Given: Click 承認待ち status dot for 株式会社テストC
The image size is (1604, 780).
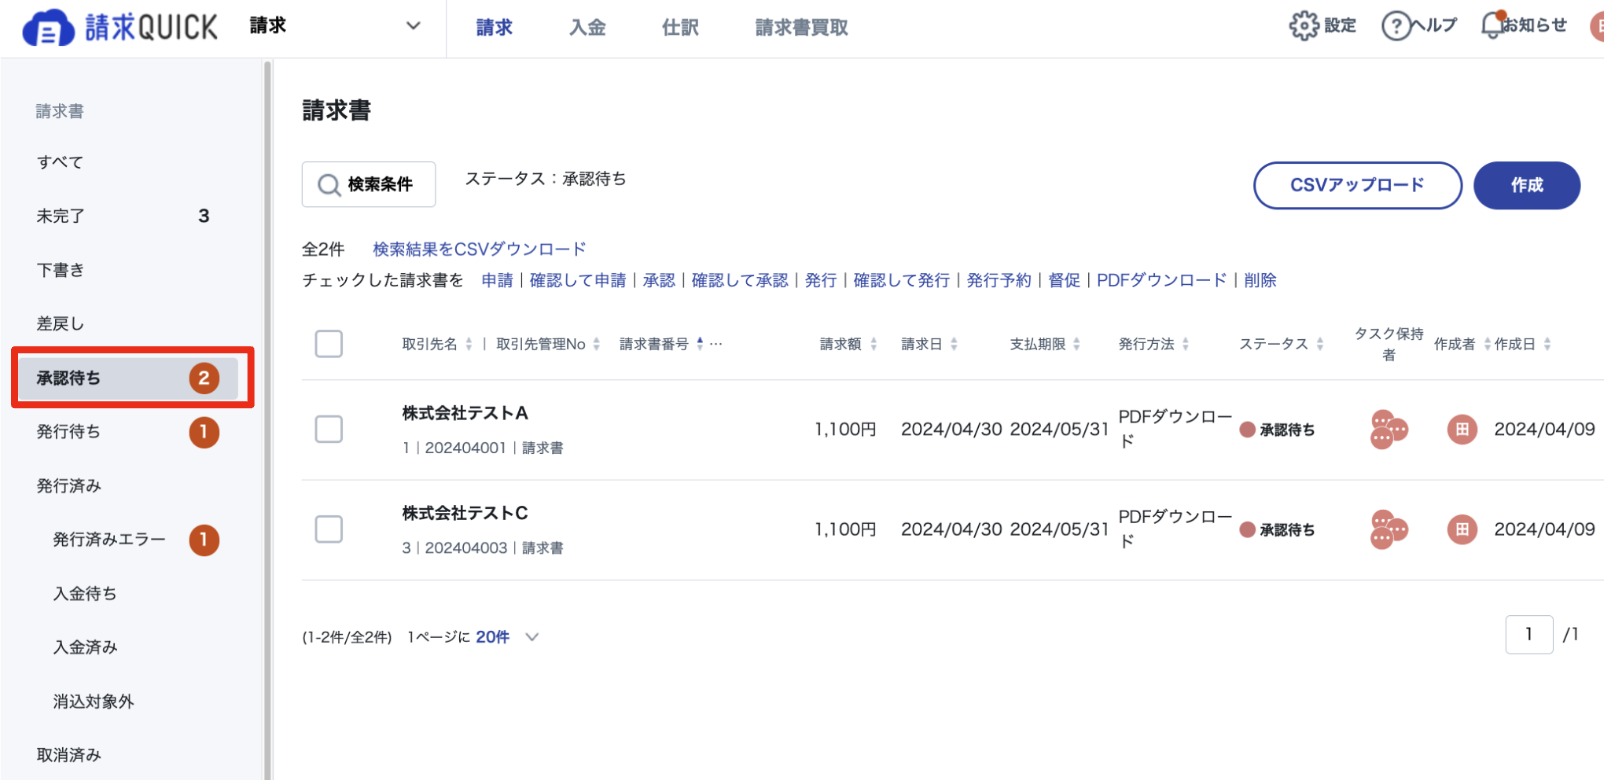Looking at the screenshot, I should click(x=1247, y=530).
